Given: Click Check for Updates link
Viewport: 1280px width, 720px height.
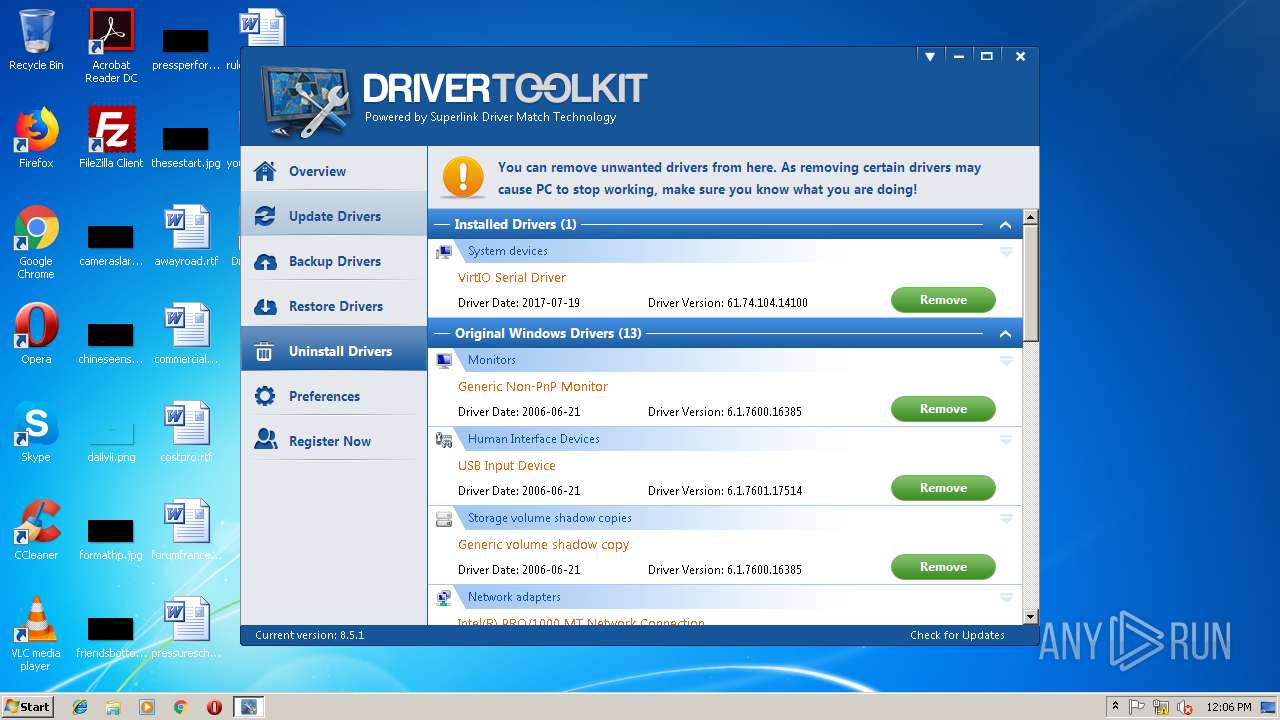Looking at the screenshot, I should 957,635.
